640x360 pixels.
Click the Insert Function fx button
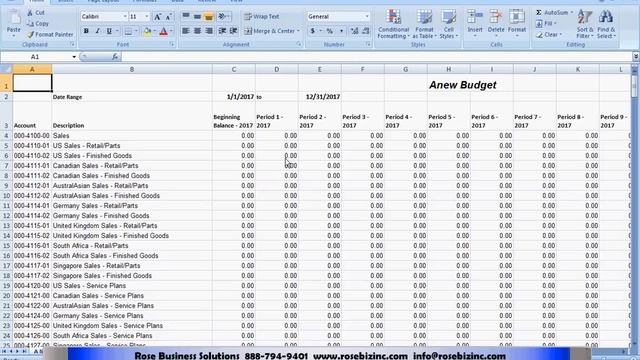[x=115, y=57]
